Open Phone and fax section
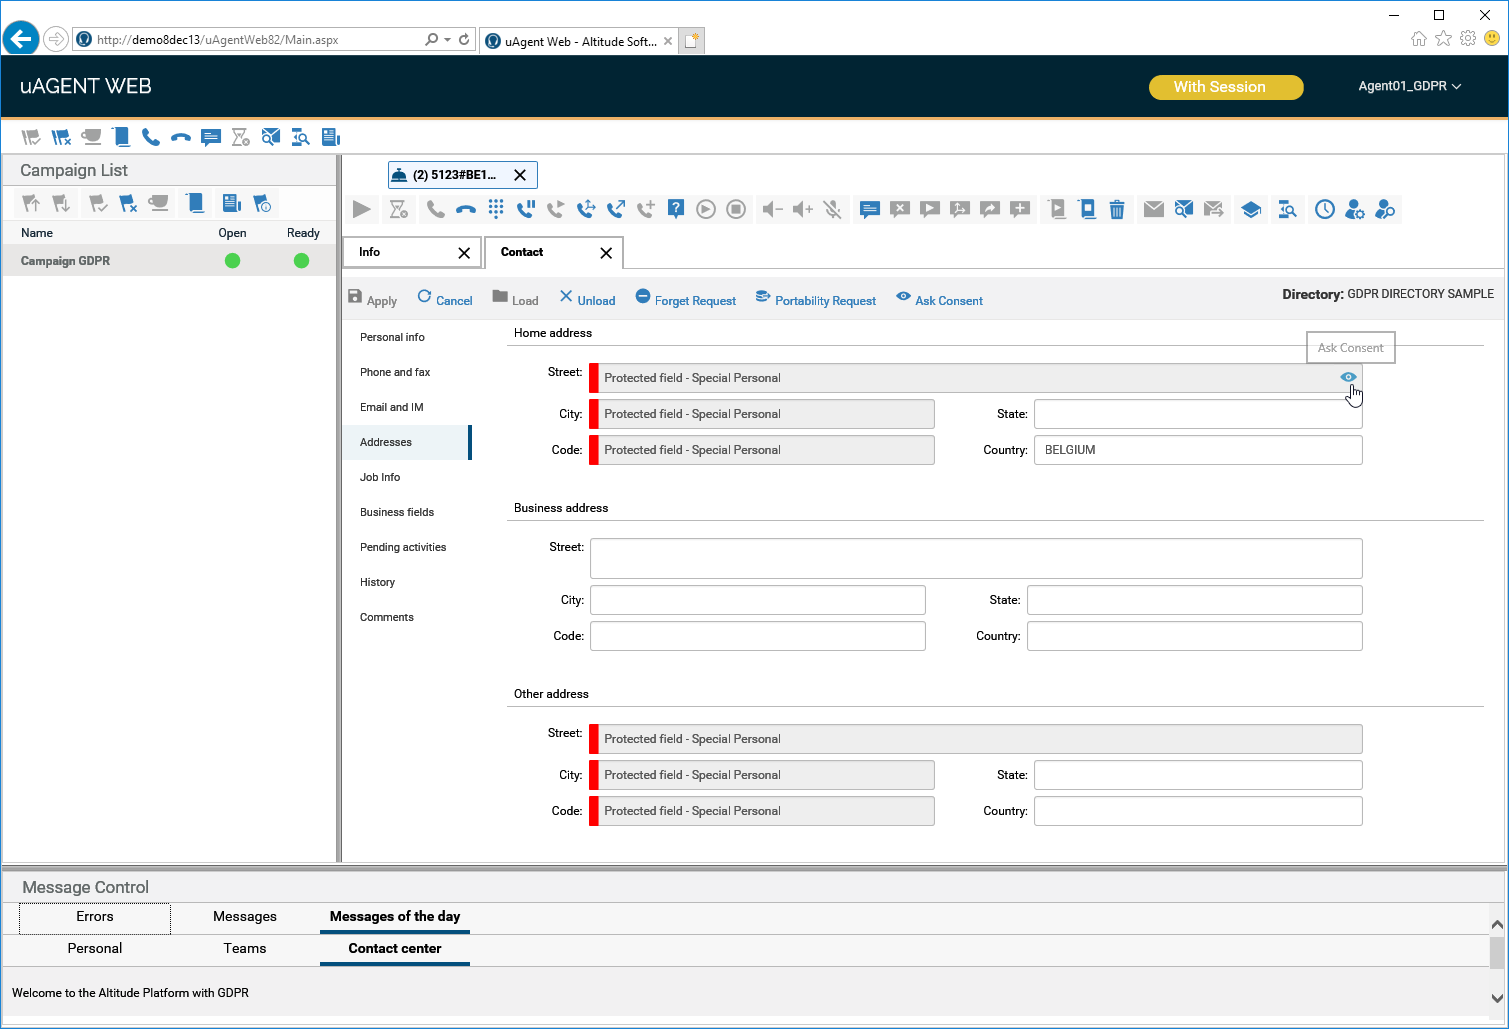 (x=395, y=372)
